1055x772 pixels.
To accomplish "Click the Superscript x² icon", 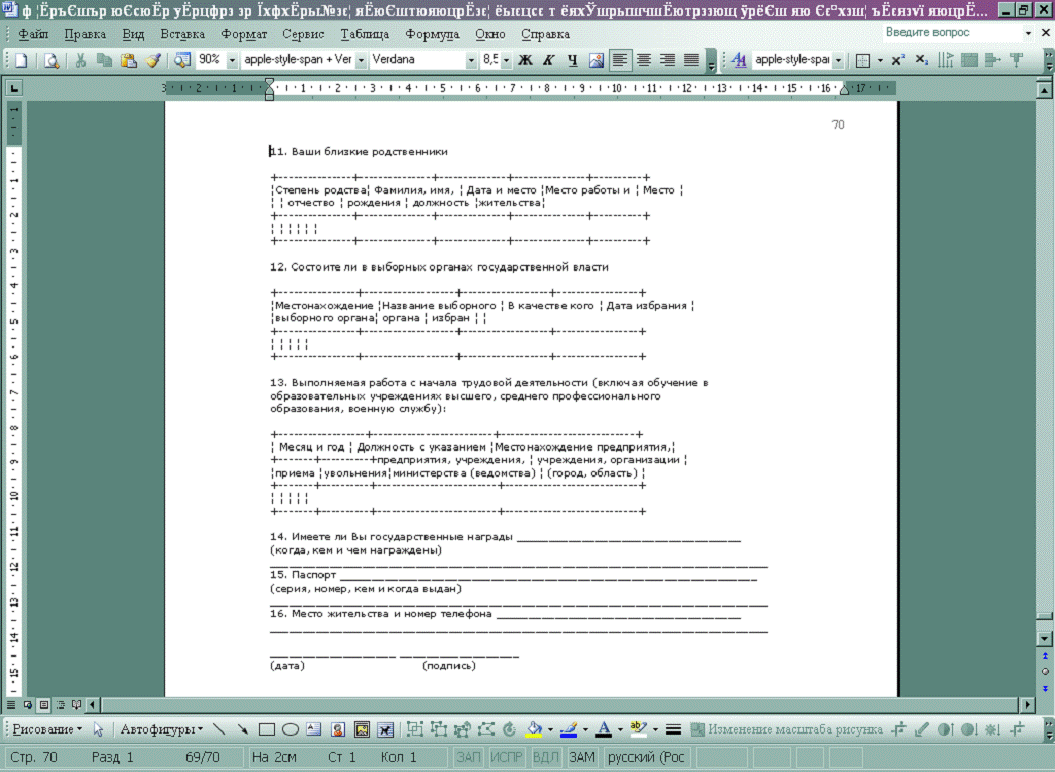I will pyautogui.click(x=897, y=60).
